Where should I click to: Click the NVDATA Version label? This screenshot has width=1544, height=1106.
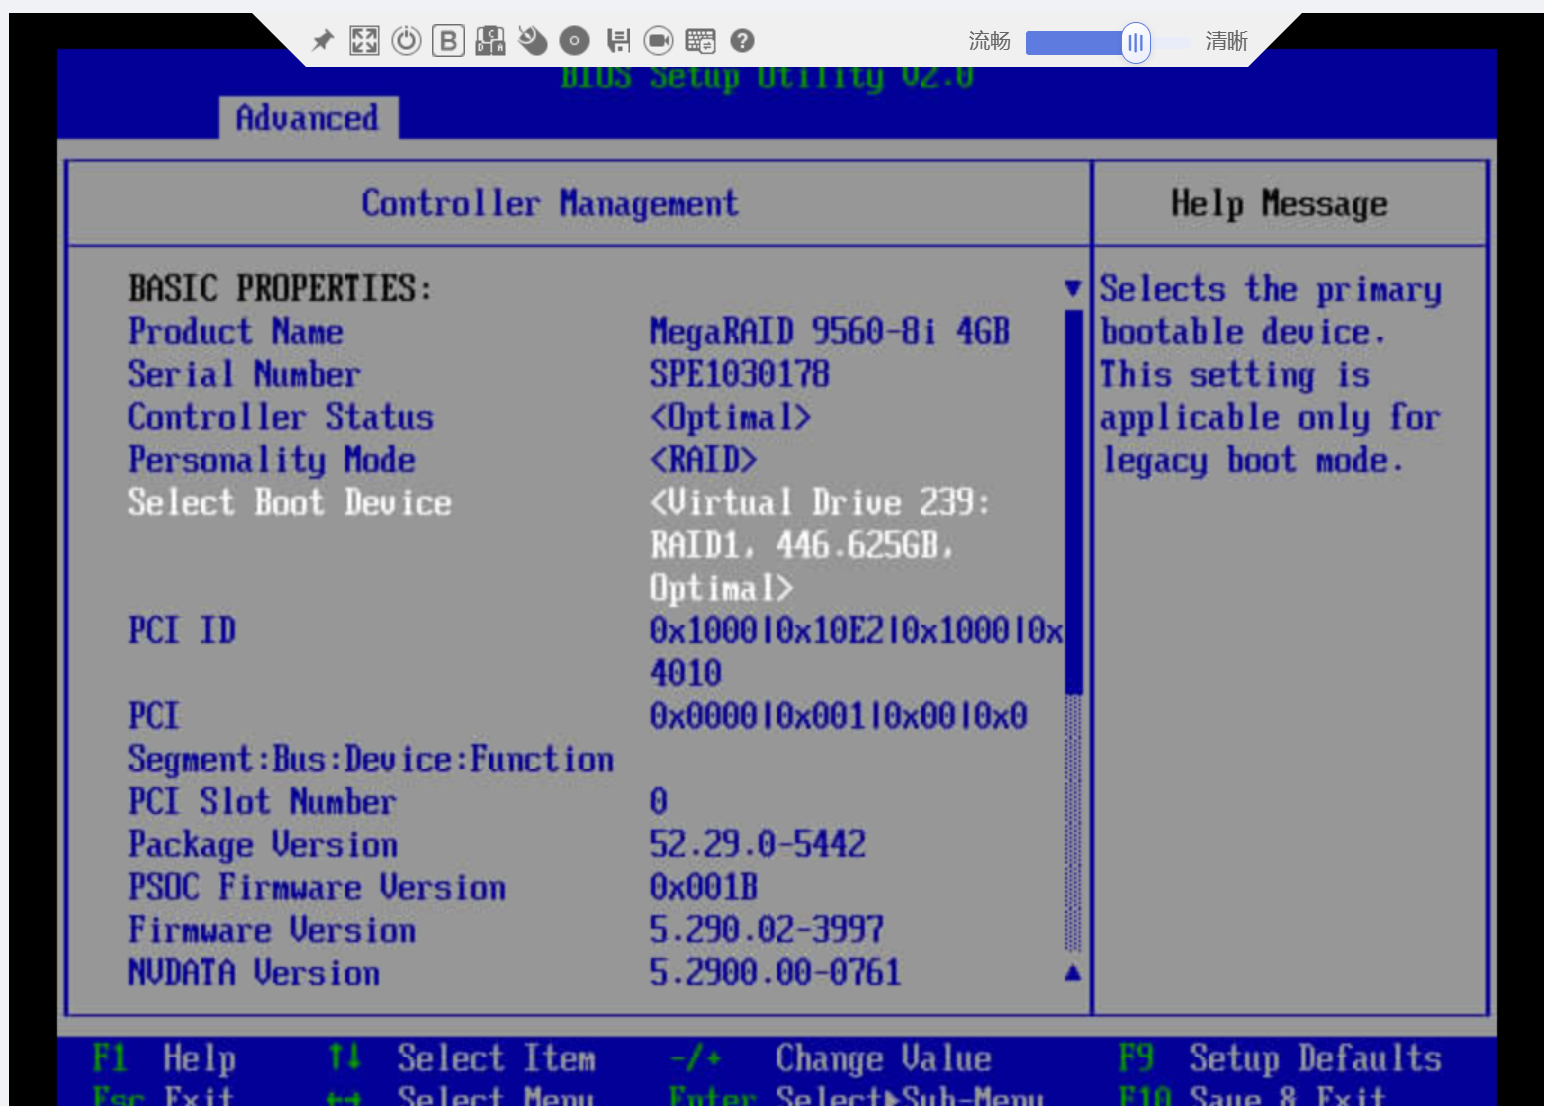click(254, 973)
